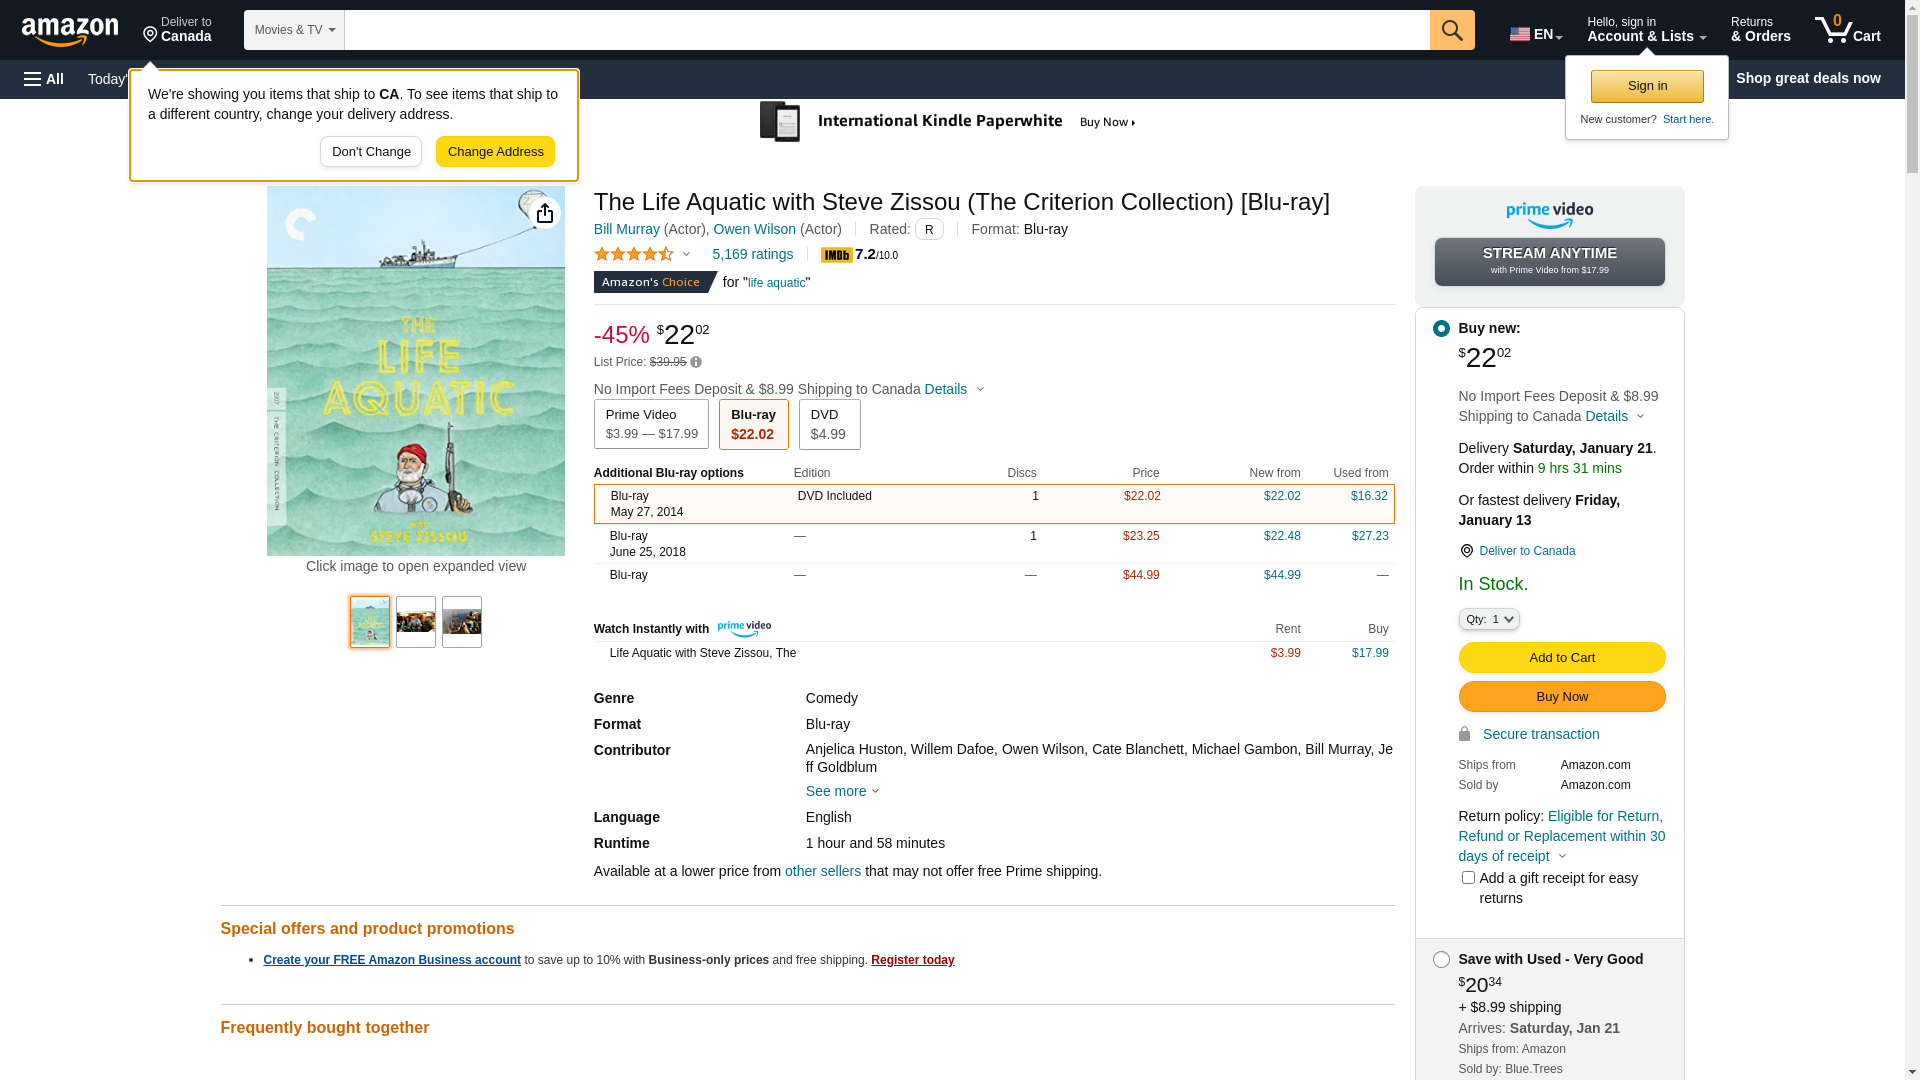Click the List Price info icon
This screenshot has width=1920, height=1080.
(696, 363)
